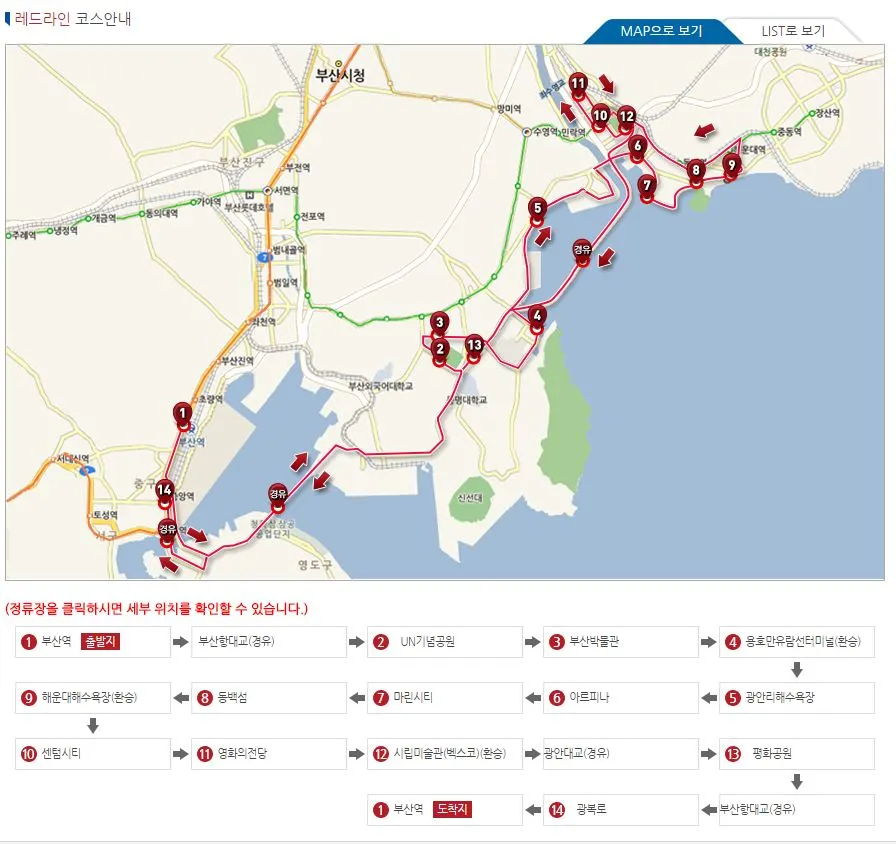Click map marker 5 on the map
The width and height of the screenshot is (896, 844).
(x=537, y=211)
